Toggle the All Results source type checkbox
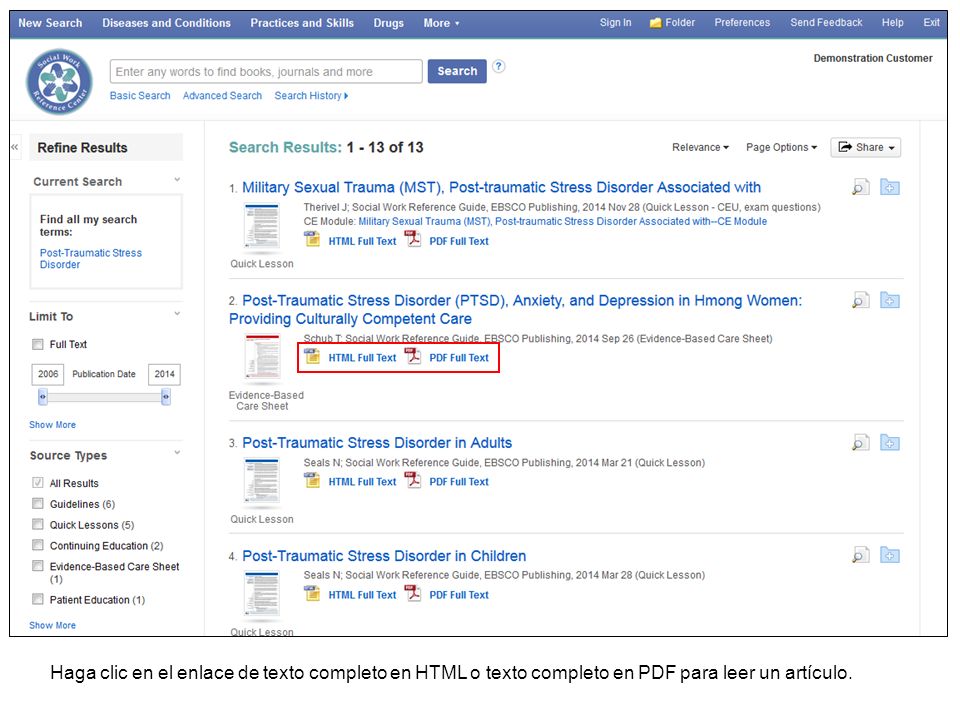The width and height of the screenshot is (960, 720). coord(38,482)
